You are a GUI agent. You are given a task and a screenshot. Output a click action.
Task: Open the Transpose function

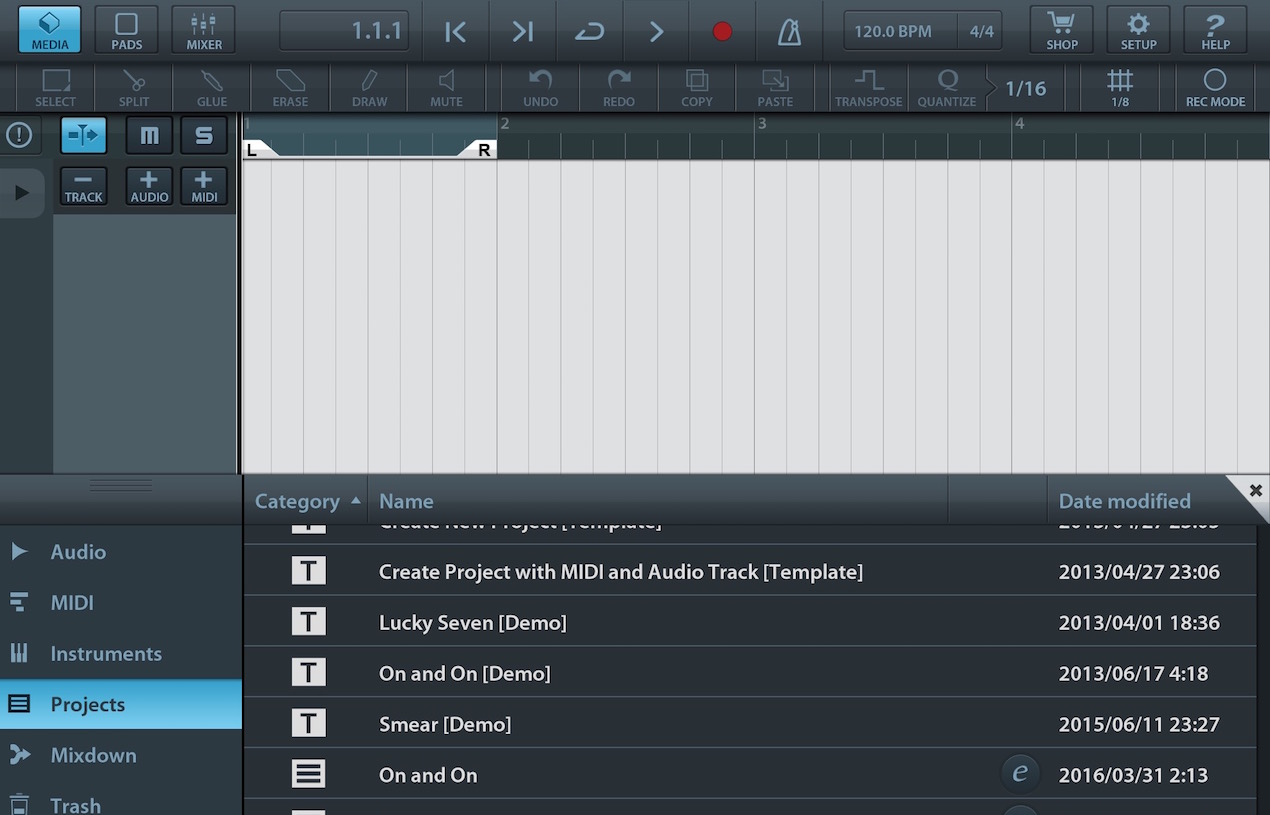coord(868,88)
